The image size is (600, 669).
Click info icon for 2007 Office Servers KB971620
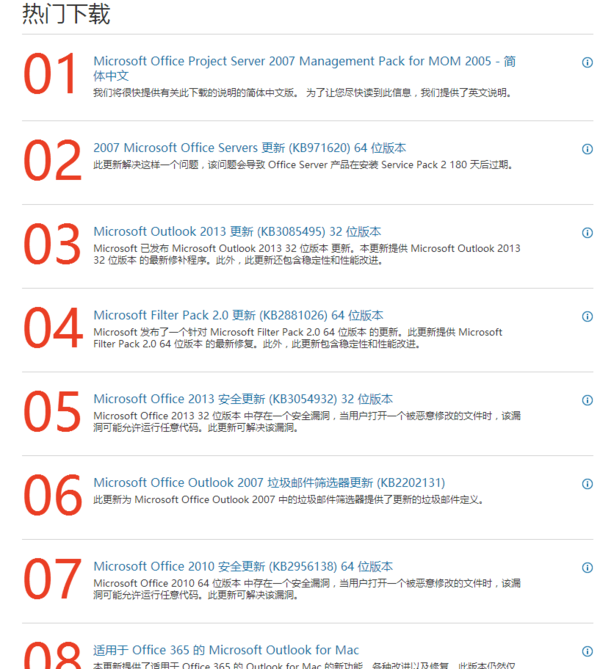pyautogui.click(x=587, y=149)
